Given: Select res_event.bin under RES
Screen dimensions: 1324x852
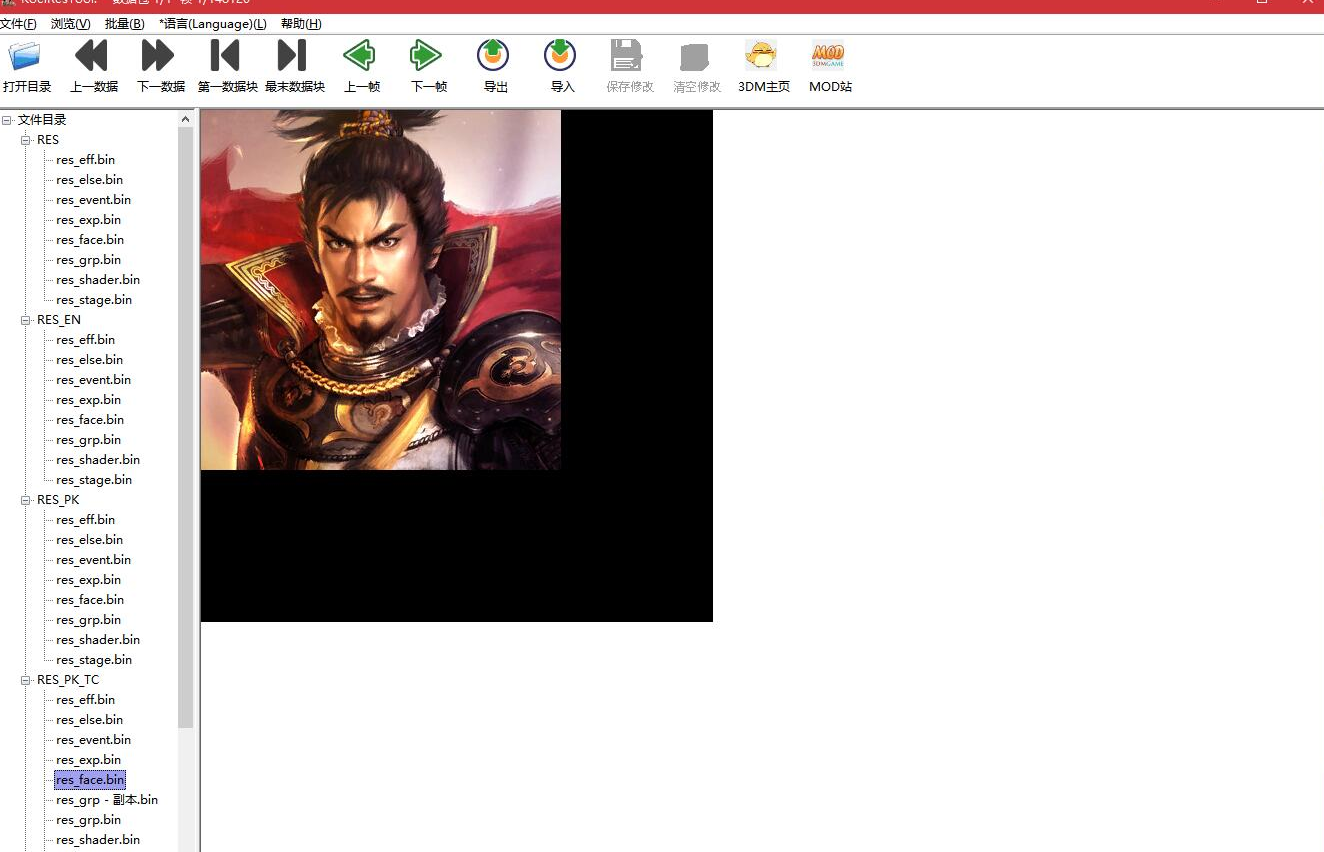Looking at the screenshot, I should (x=93, y=200).
